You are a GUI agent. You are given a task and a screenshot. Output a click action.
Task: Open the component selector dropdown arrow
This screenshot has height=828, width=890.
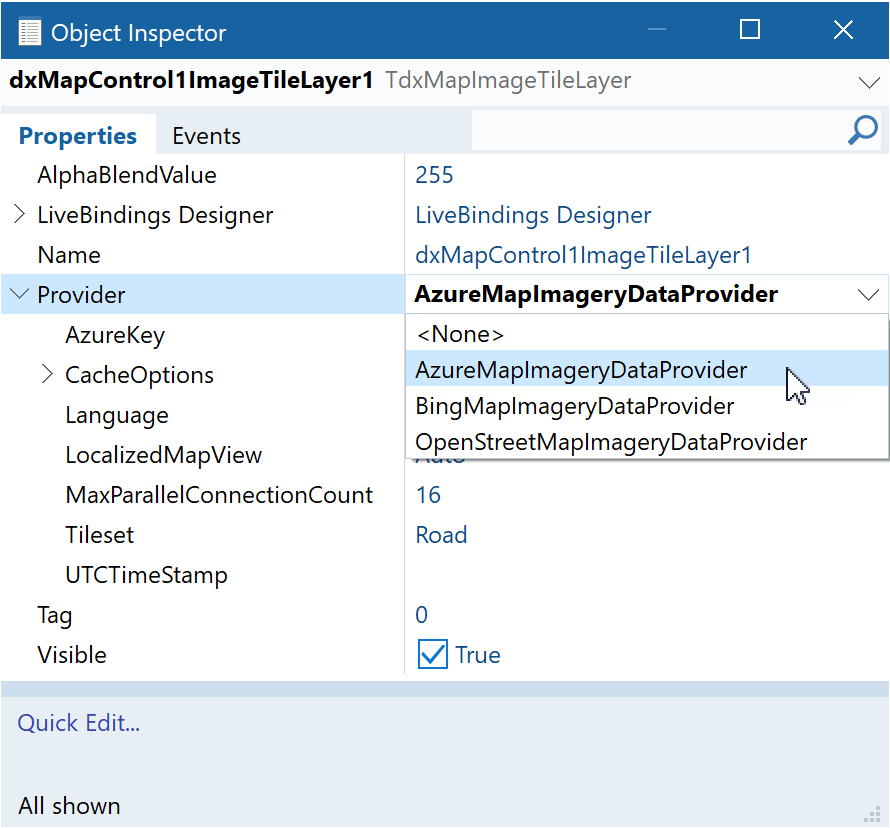pos(869,82)
